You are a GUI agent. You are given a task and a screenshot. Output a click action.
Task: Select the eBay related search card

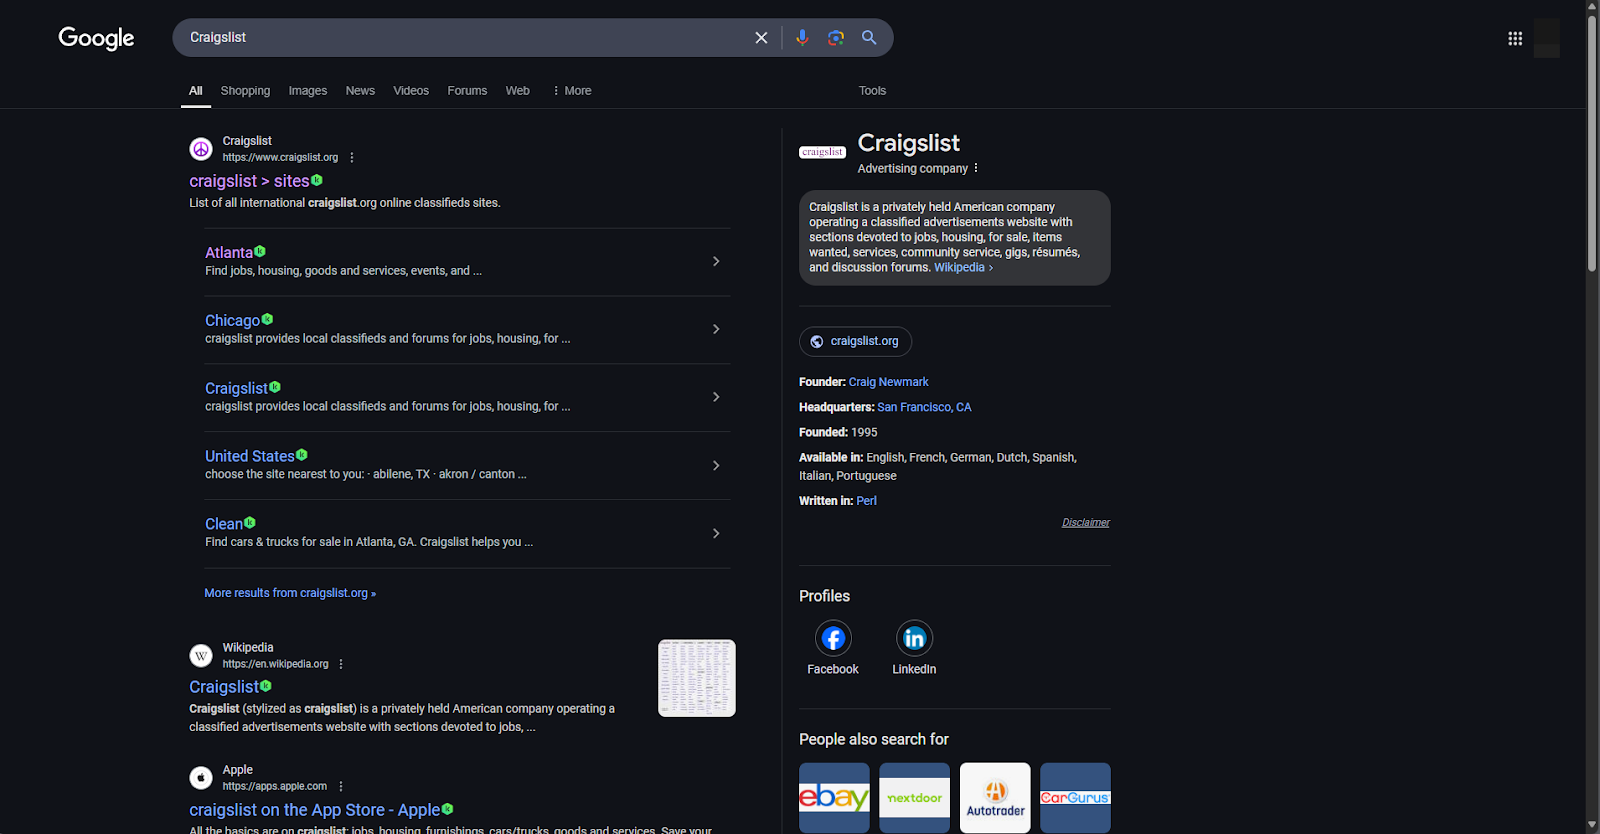[x=834, y=798]
